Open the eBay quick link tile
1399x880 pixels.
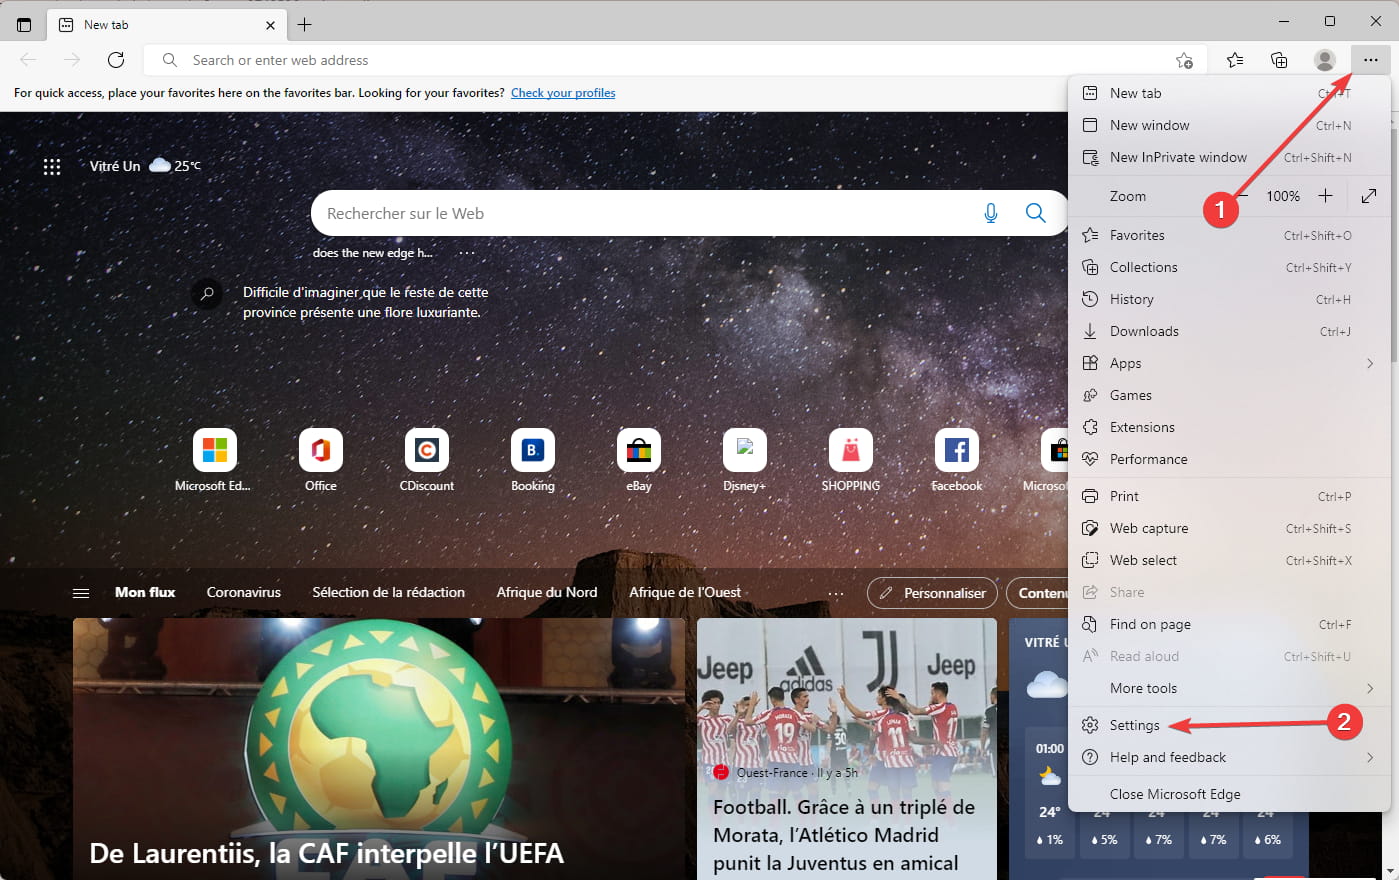pyautogui.click(x=639, y=461)
